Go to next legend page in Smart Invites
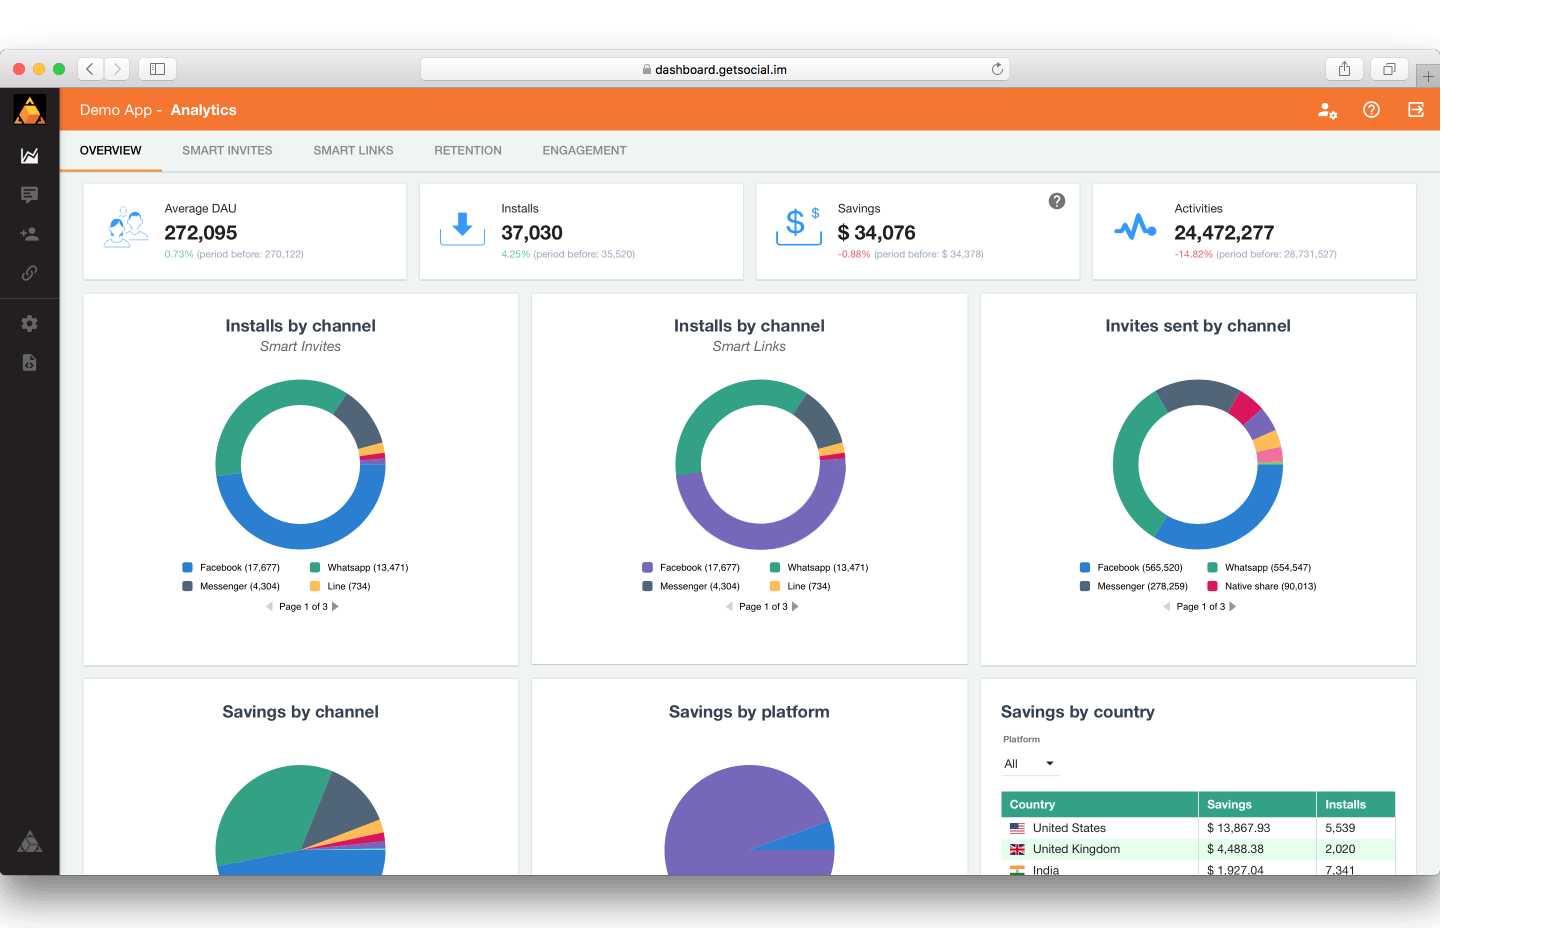The image size is (1552, 937). click(x=336, y=607)
